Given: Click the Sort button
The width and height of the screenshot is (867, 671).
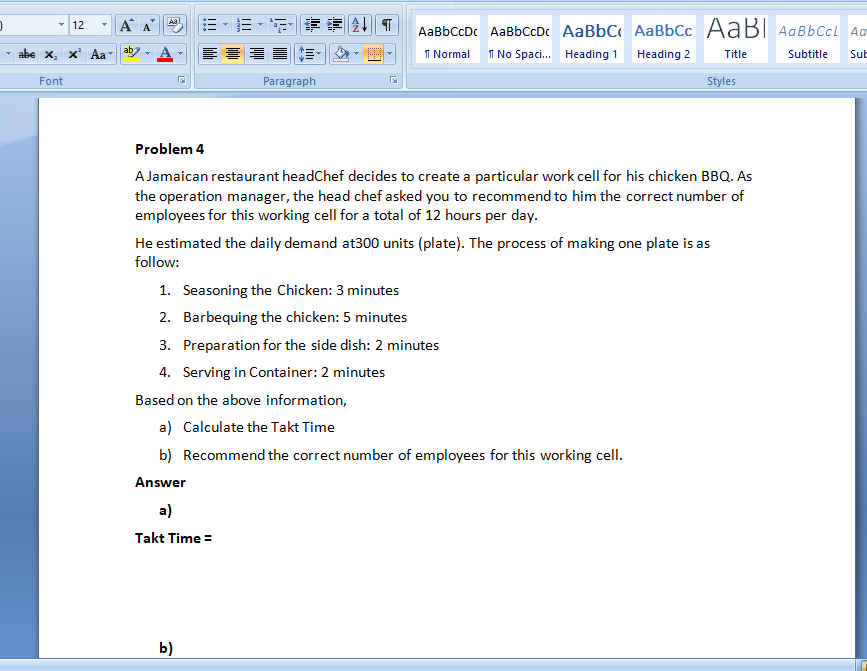Looking at the screenshot, I should point(359,25).
